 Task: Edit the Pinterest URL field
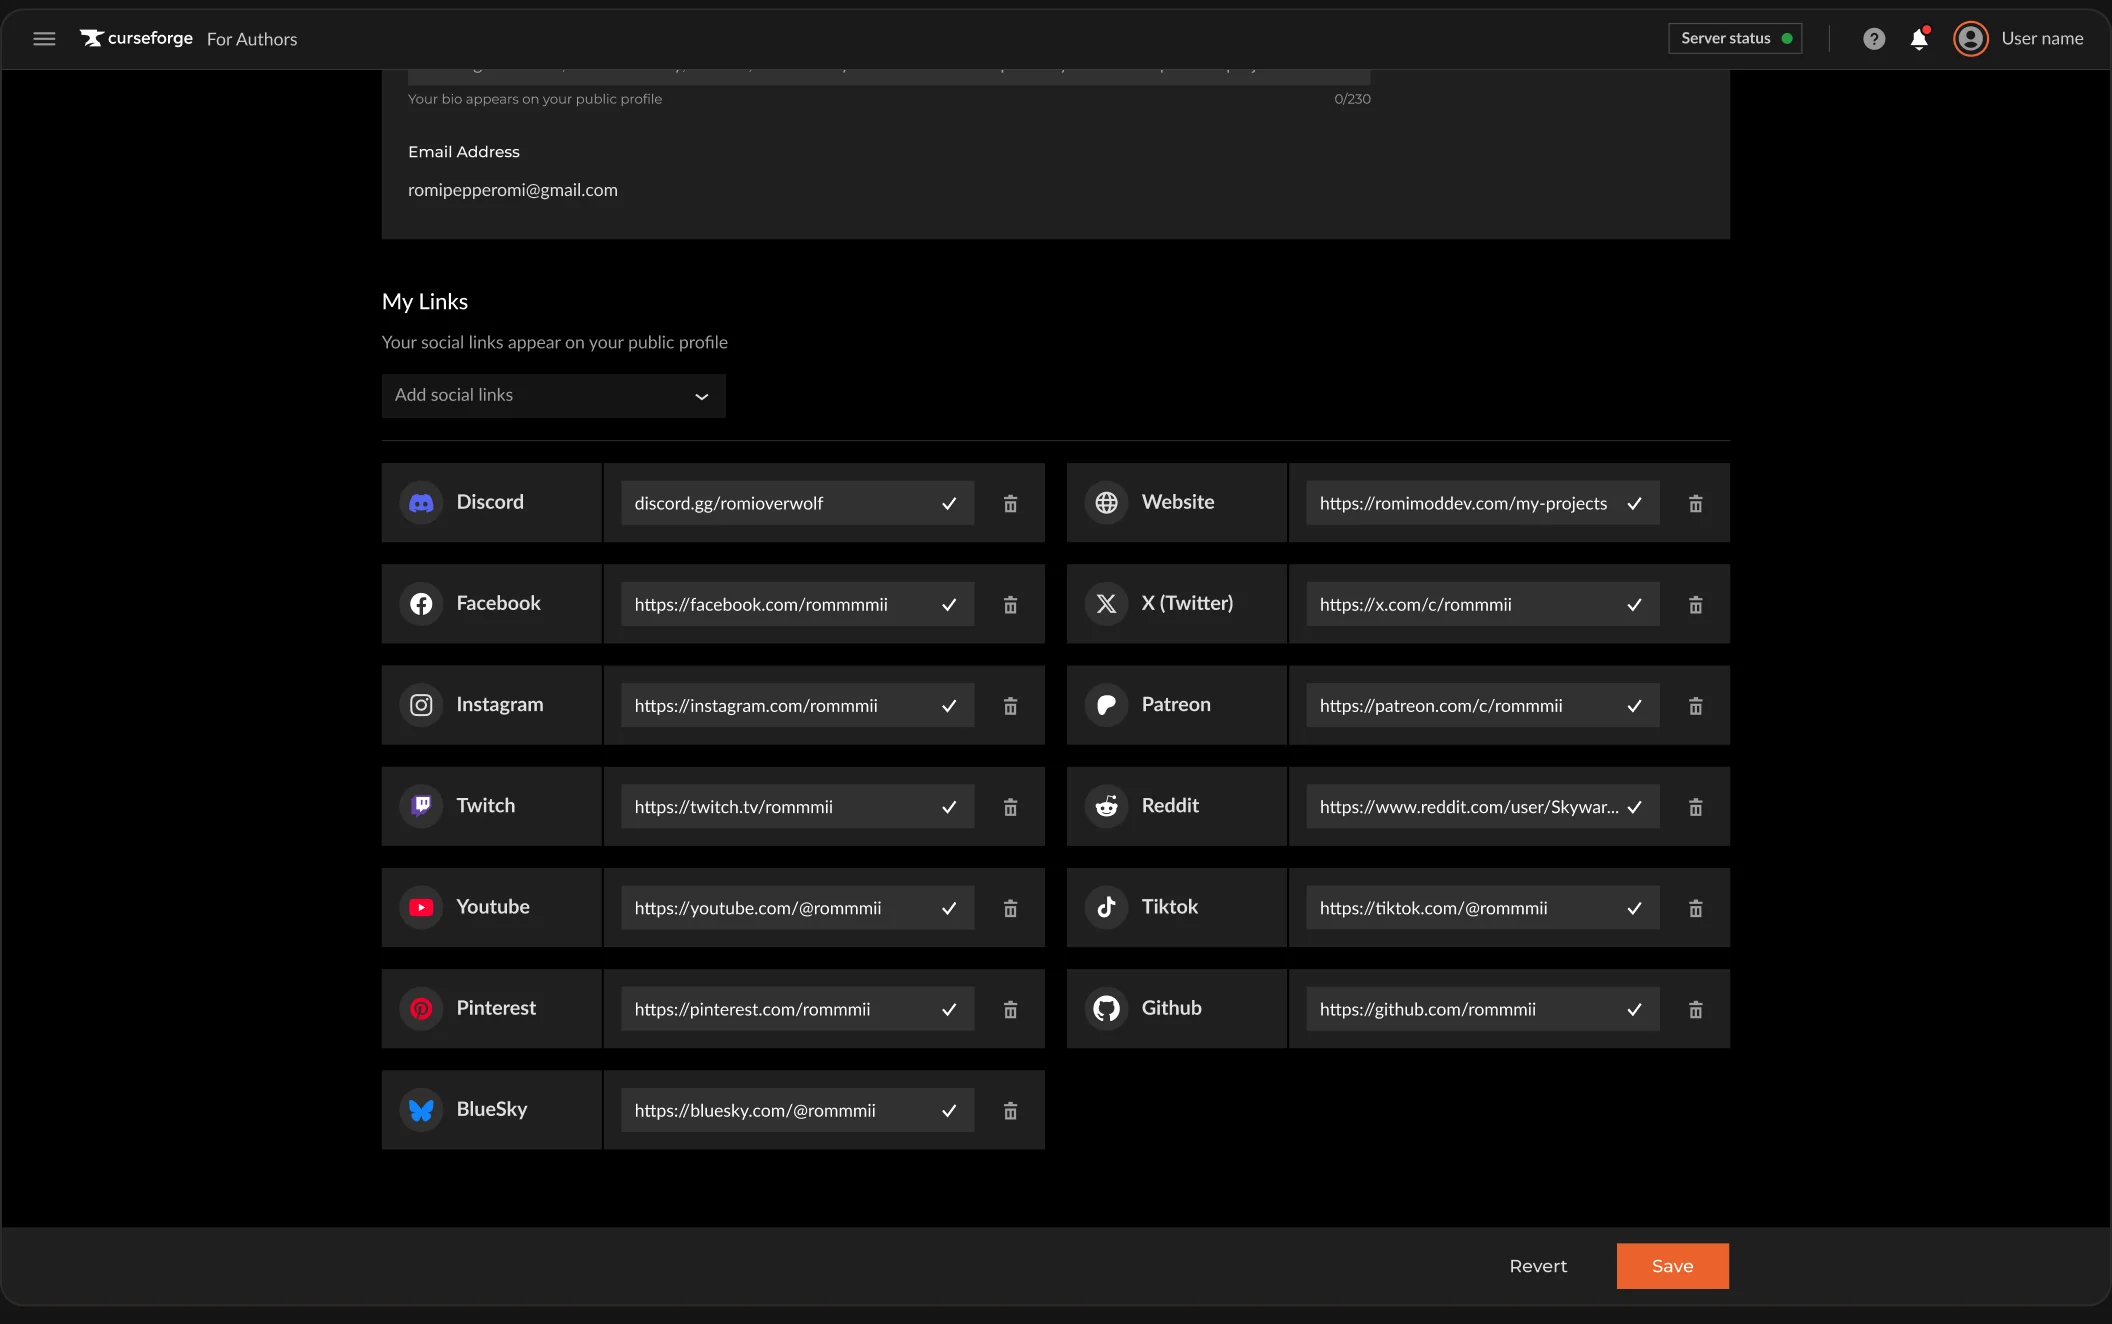[797, 1009]
